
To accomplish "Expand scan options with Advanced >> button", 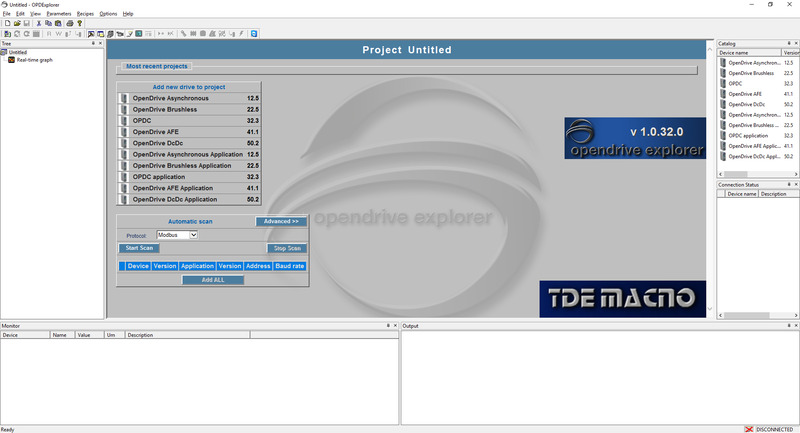I will point(281,221).
